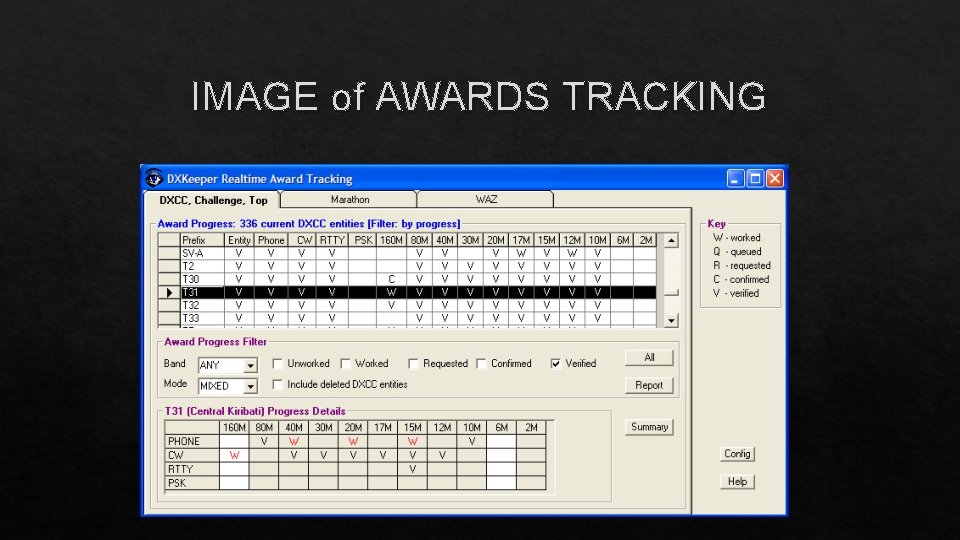
Task: Click the V in CW 30M cell
Action: coord(323,456)
